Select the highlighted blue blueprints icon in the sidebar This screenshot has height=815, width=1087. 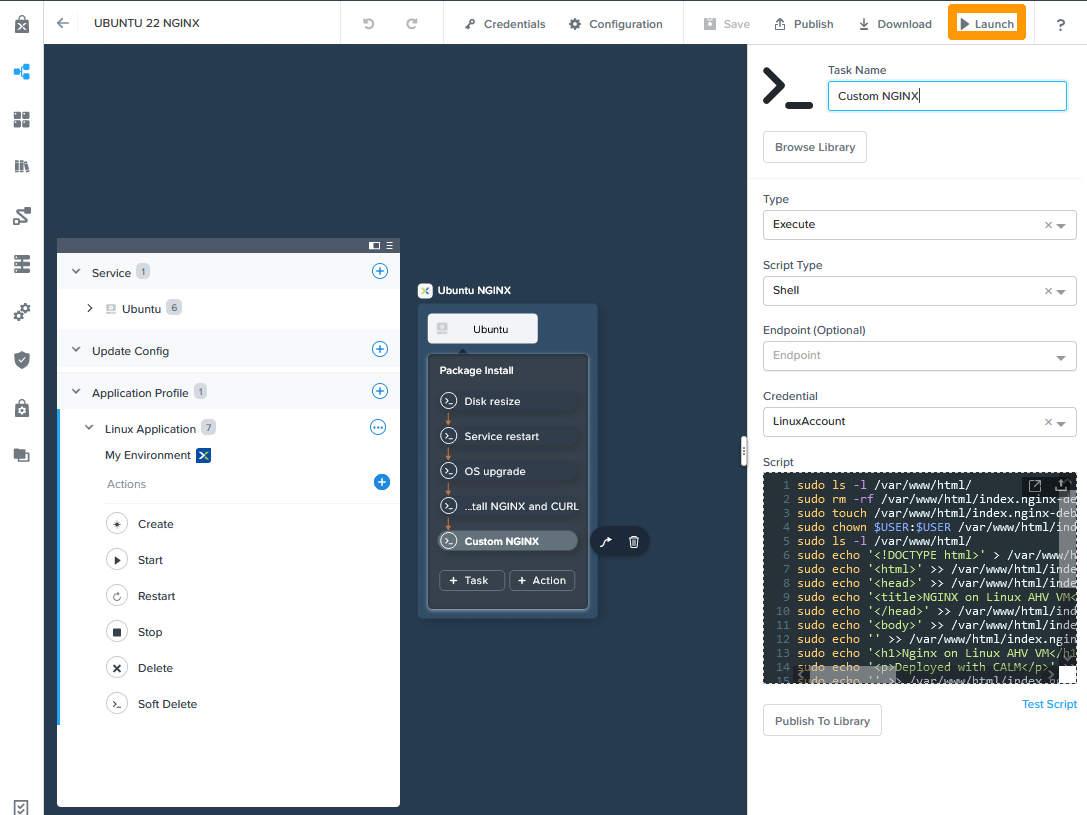tap(21, 72)
